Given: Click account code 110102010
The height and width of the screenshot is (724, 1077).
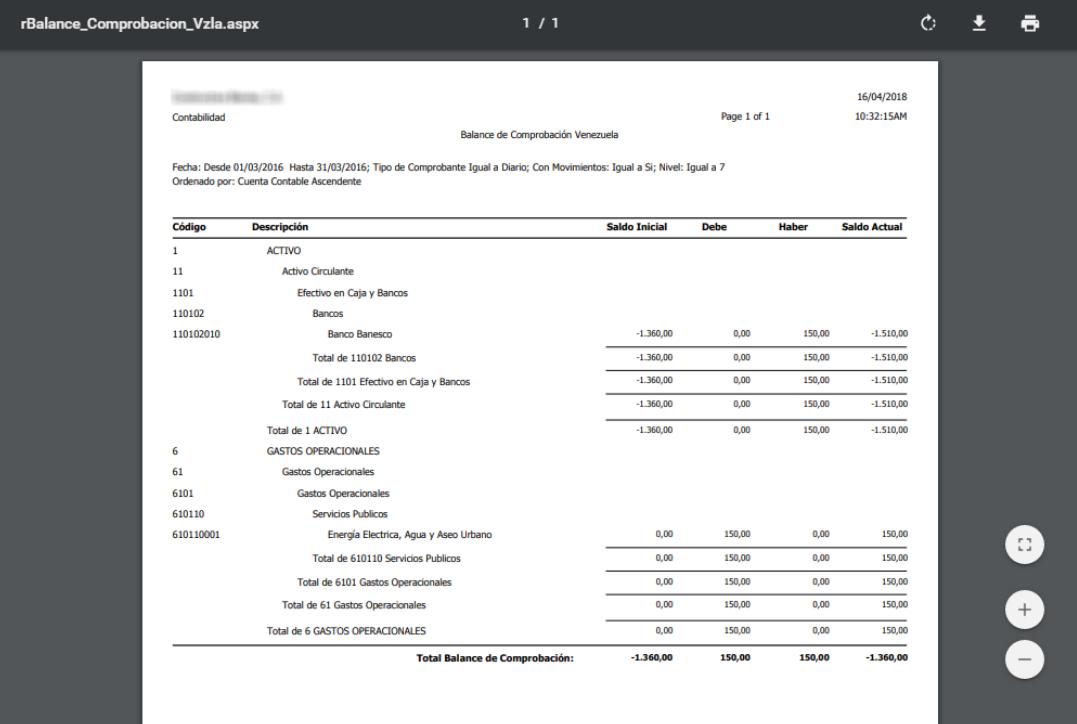Looking at the screenshot, I should 196,334.
